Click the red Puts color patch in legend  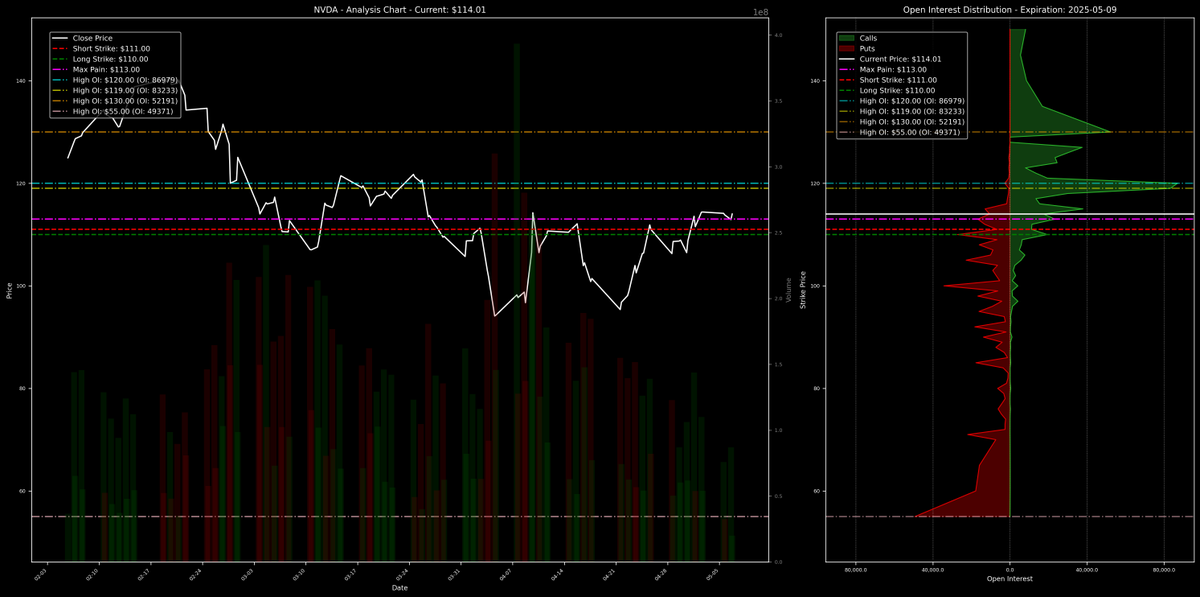coord(847,48)
